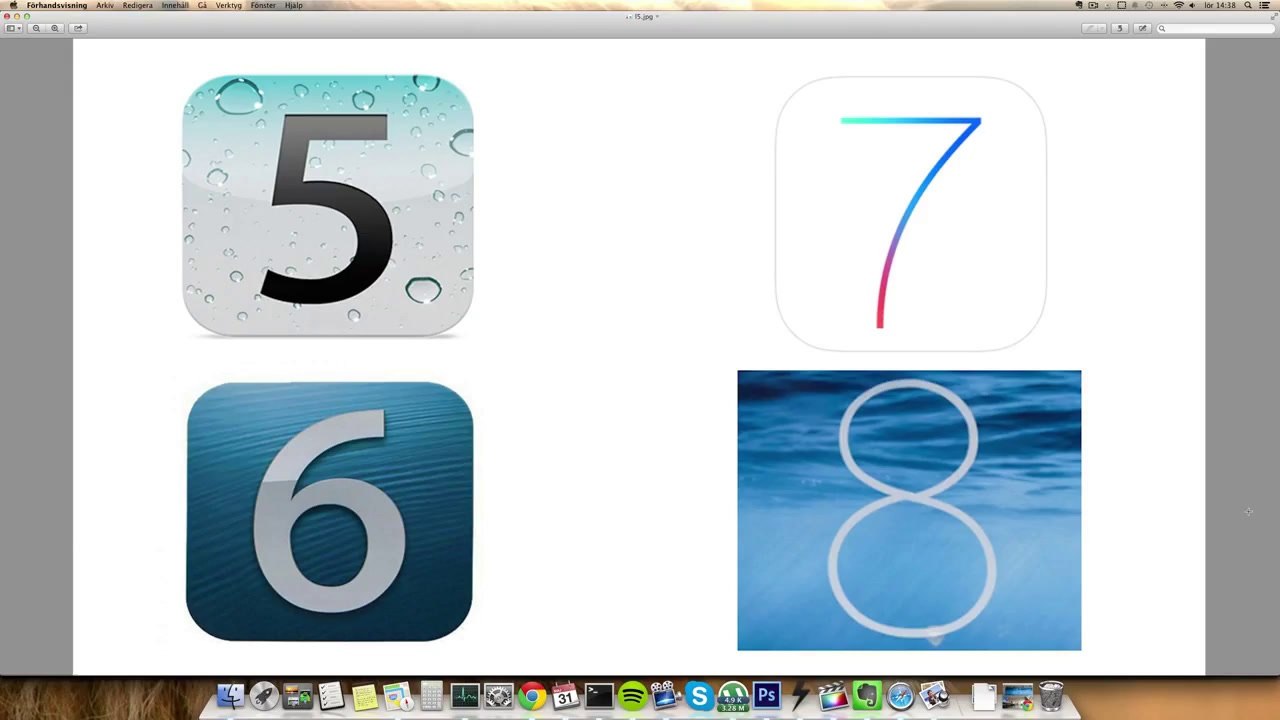Enter full screen with the window corner arrows
Image resolution: width=1280 pixels, height=720 pixels.
[x=1273, y=17]
